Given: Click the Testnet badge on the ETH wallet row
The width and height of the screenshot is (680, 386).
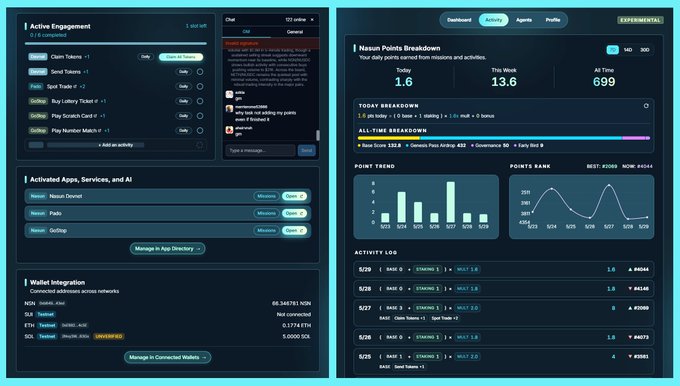Looking at the screenshot, I should click(47, 325).
